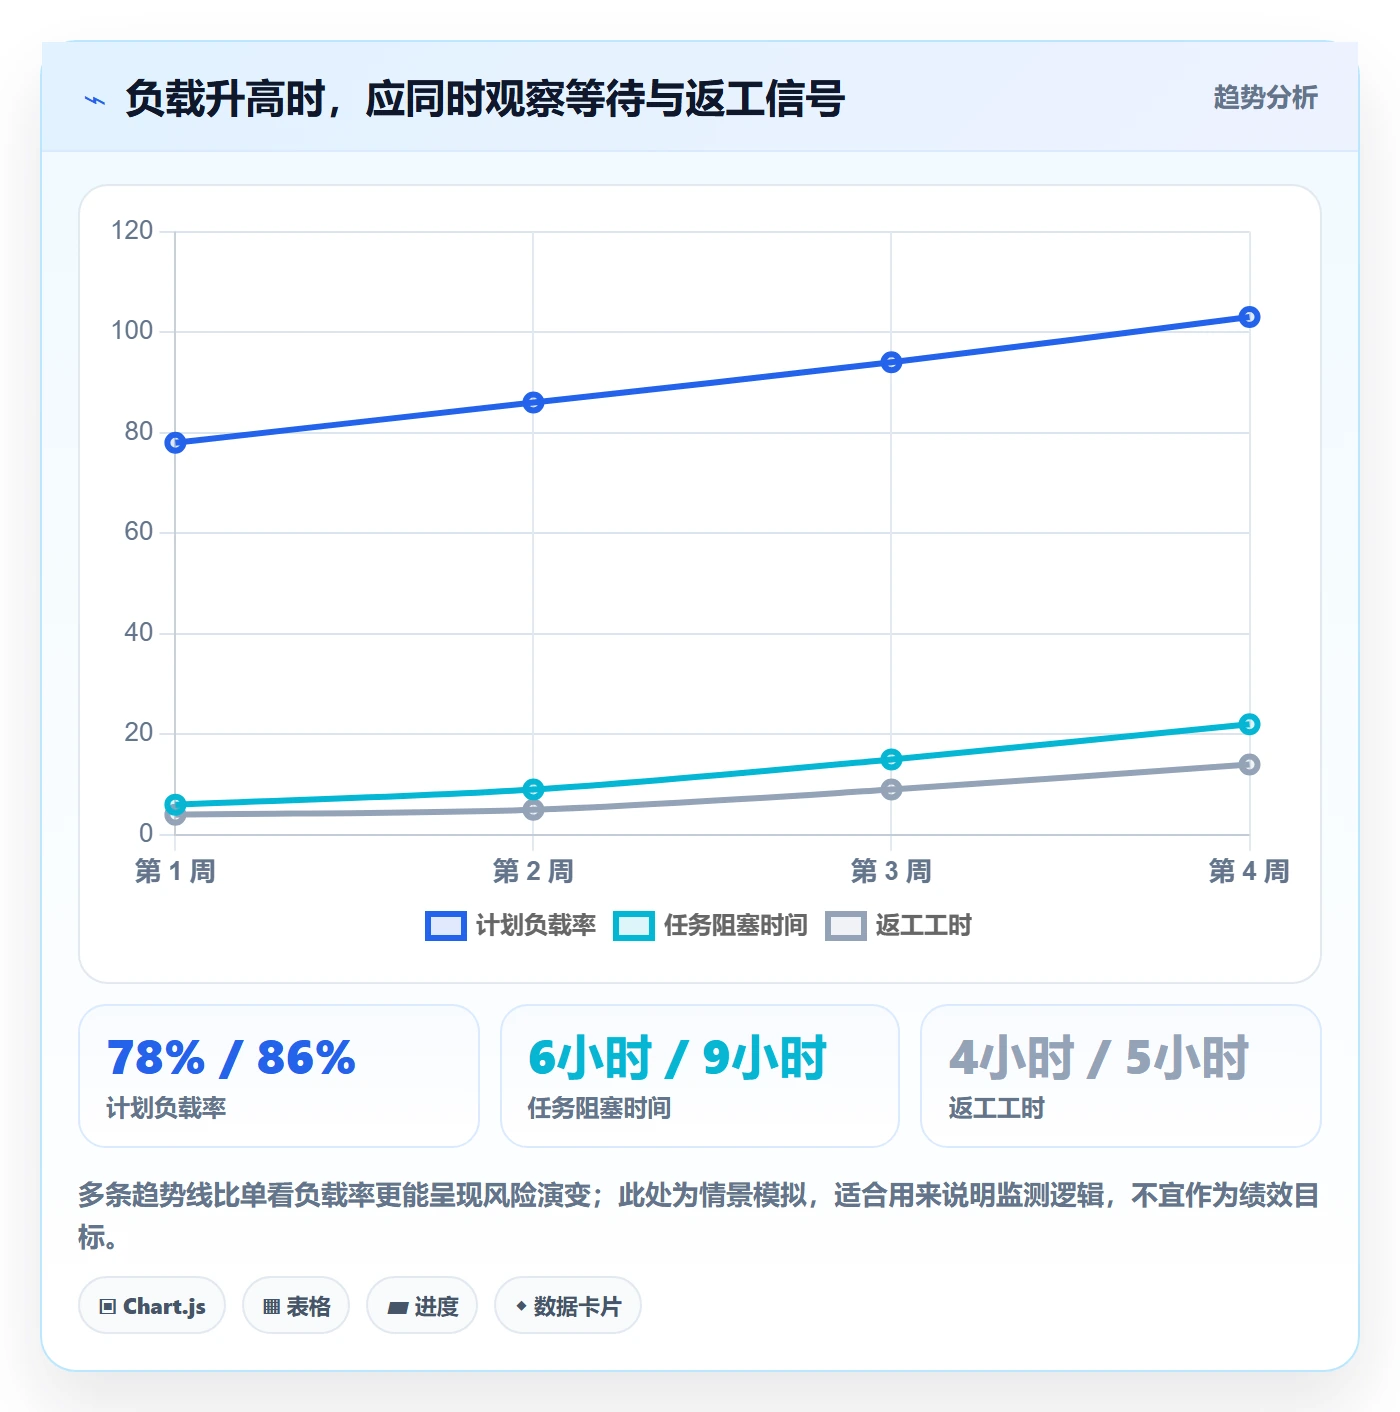Viewport: 1400px width, 1412px height.
Task: Click the 78% / 86% data card value
Action: [x=231, y=1058]
